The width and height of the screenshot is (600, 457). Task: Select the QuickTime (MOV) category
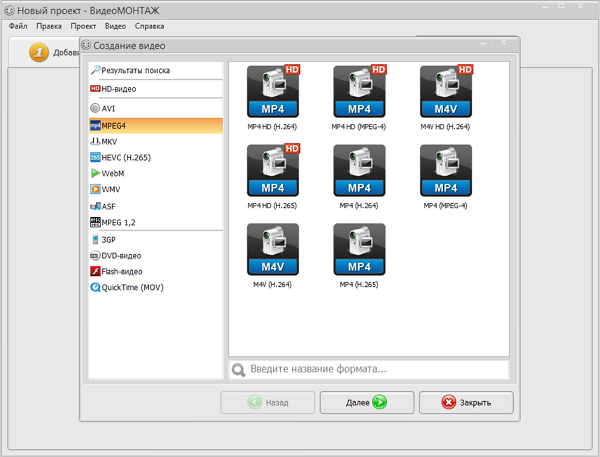(x=156, y=287)
